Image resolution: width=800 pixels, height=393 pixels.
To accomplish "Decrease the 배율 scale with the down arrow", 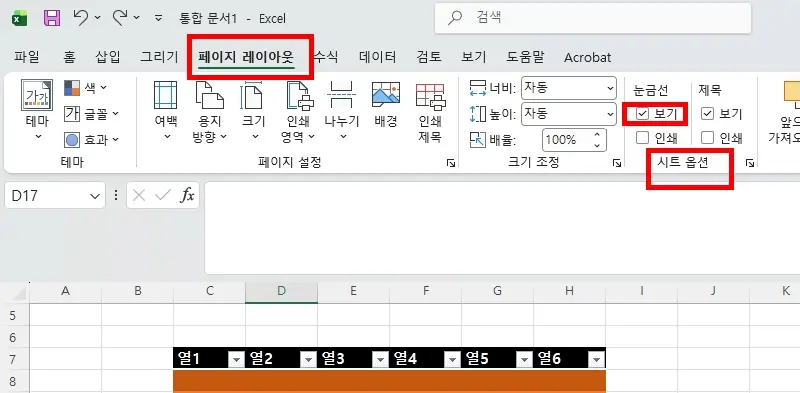I will pos(597,145).
